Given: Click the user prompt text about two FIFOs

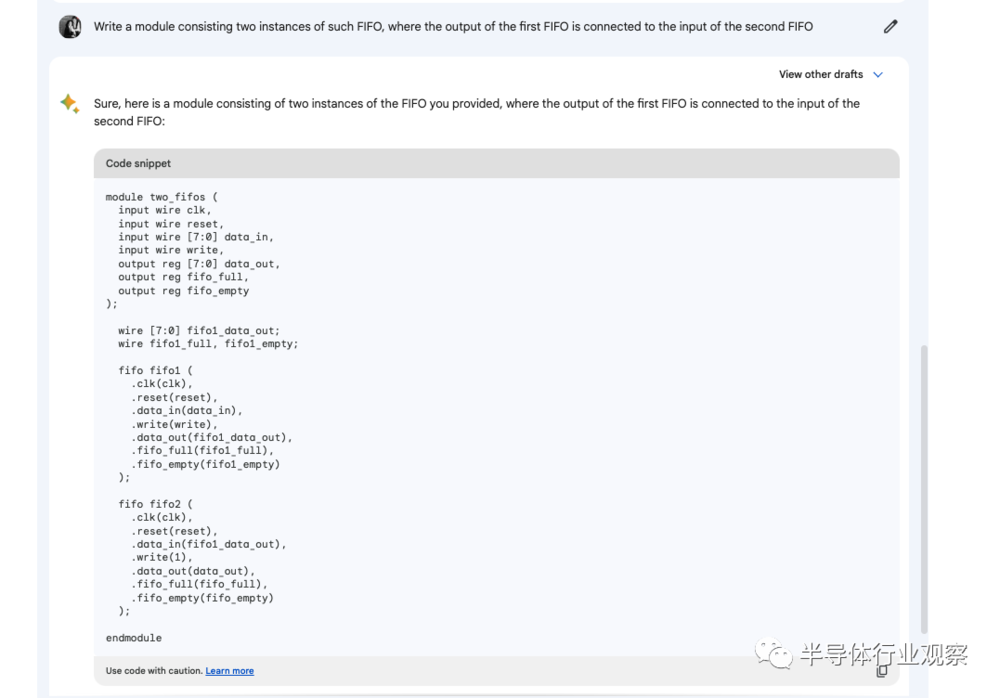Looking at the screenshot, I should point(453,27).
